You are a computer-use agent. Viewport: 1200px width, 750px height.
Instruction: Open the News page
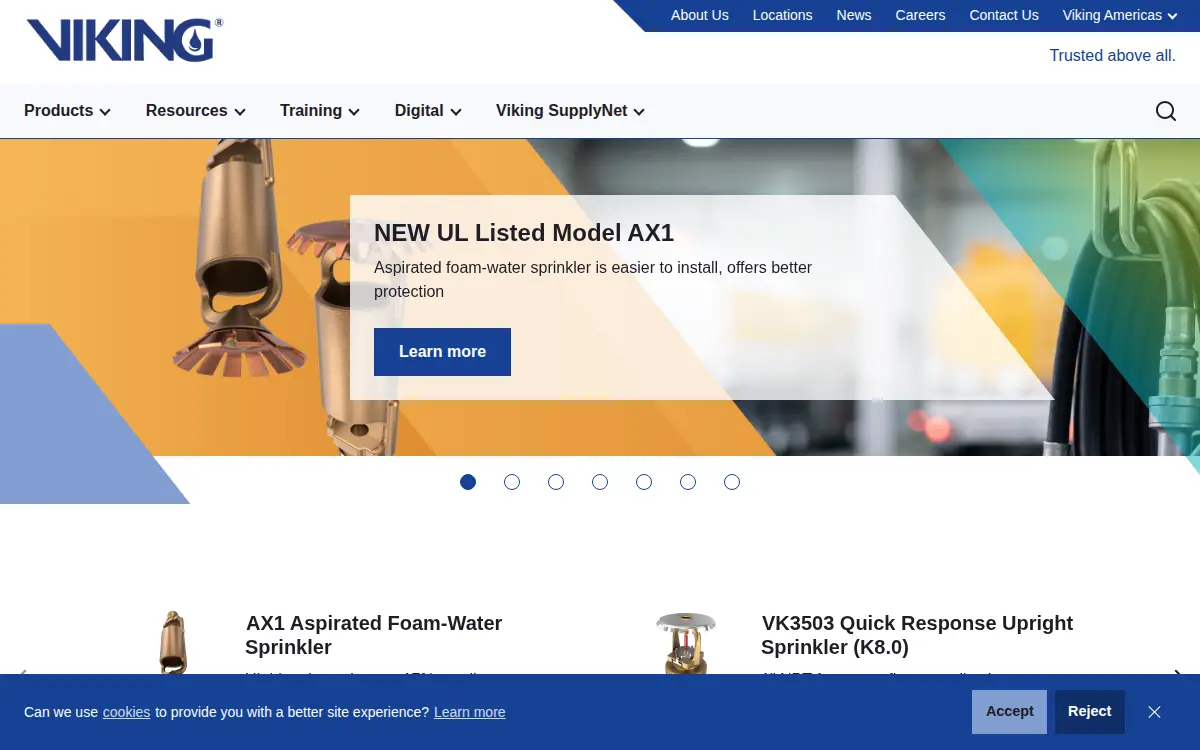[x=854, y=15]
